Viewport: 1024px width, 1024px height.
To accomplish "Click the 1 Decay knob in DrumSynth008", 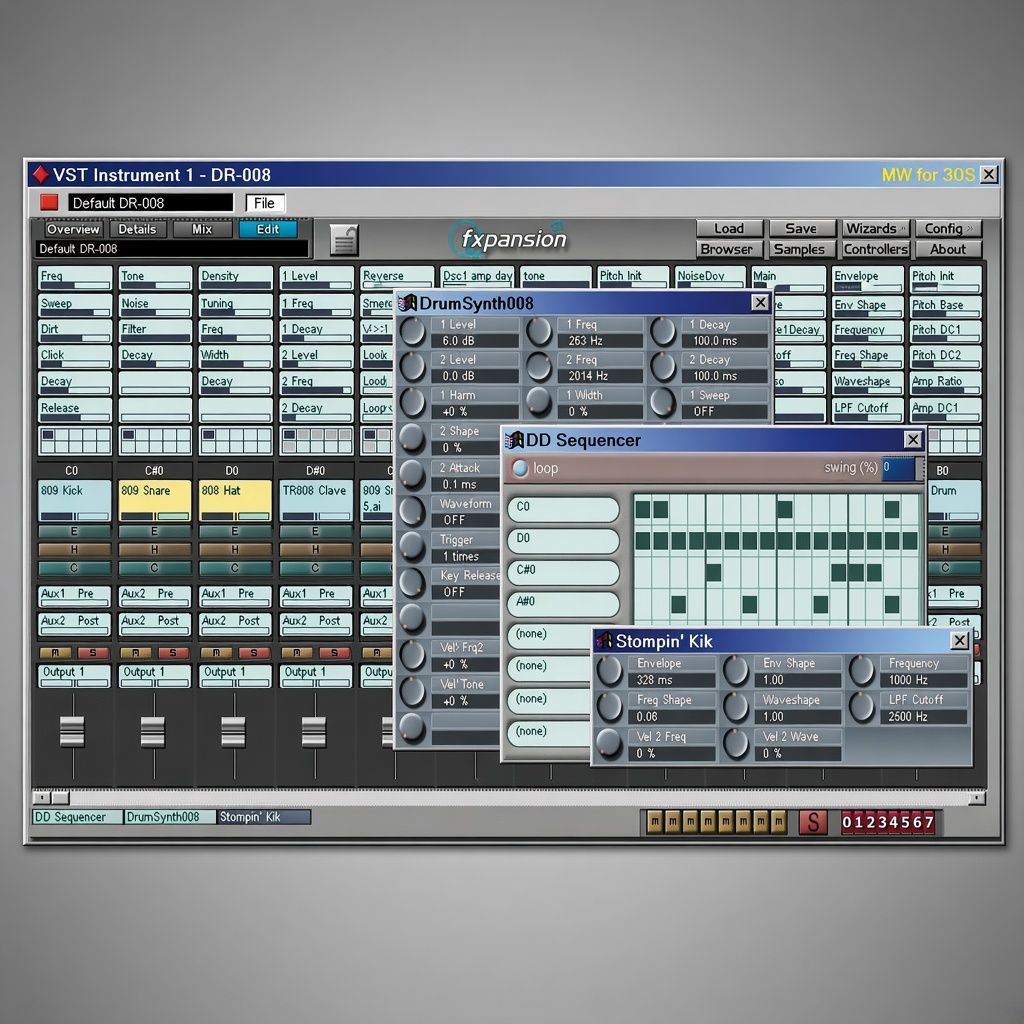I will point(663,331).
